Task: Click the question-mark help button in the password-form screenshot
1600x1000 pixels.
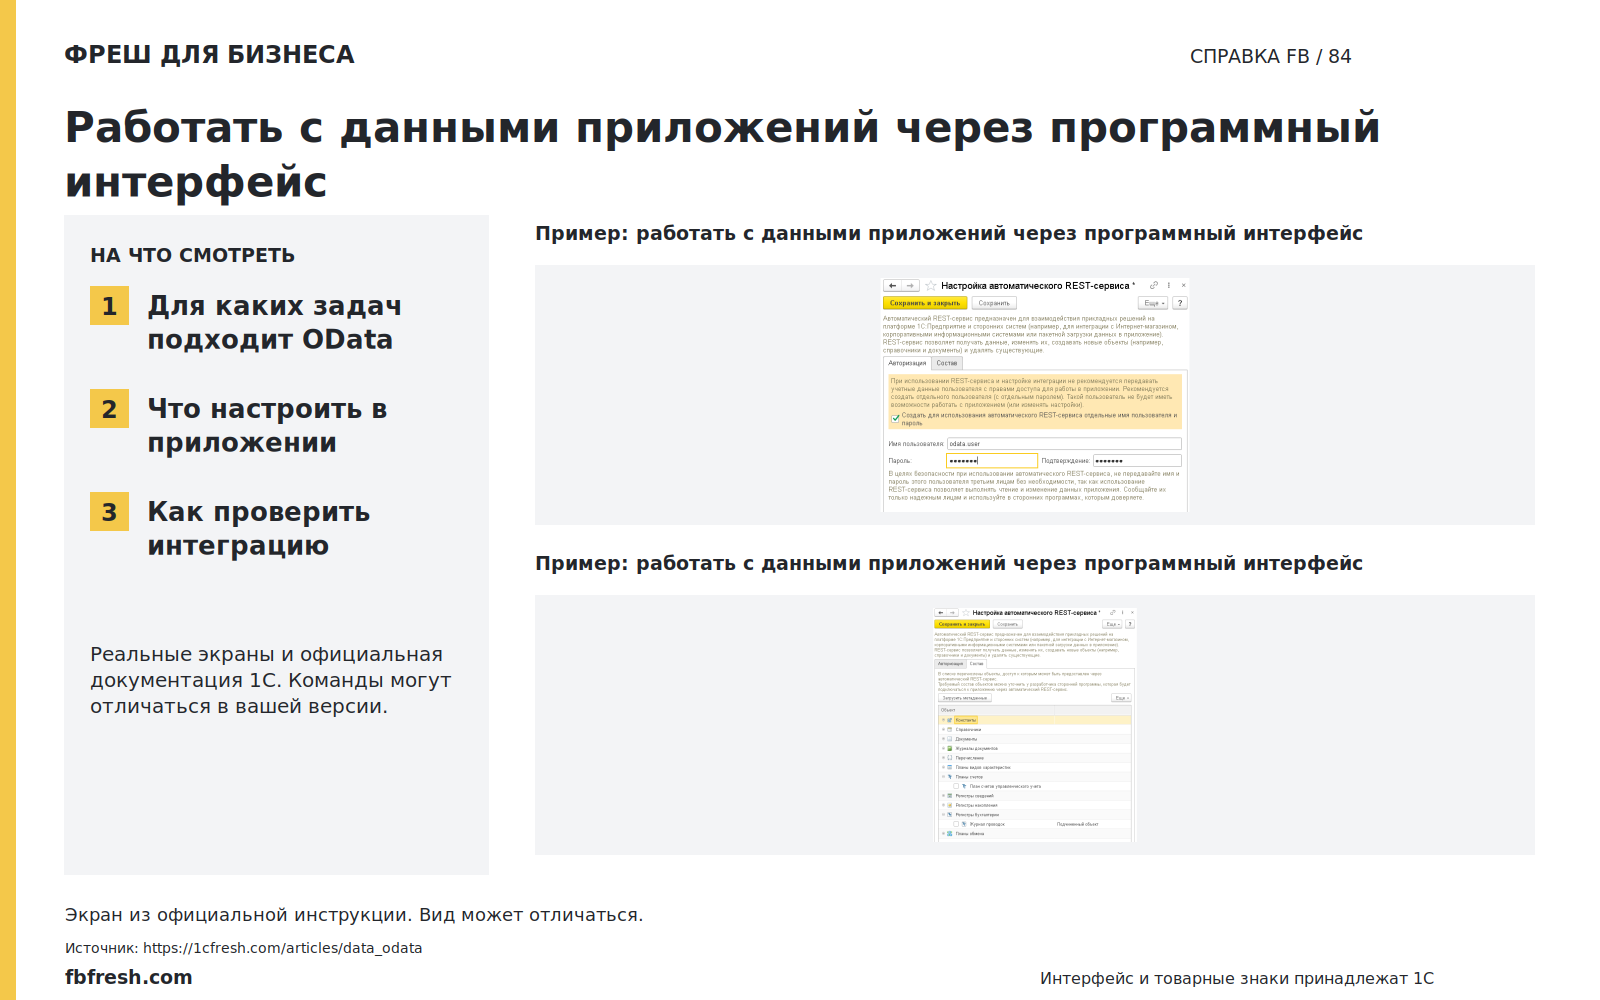Action: point(1180,303)
